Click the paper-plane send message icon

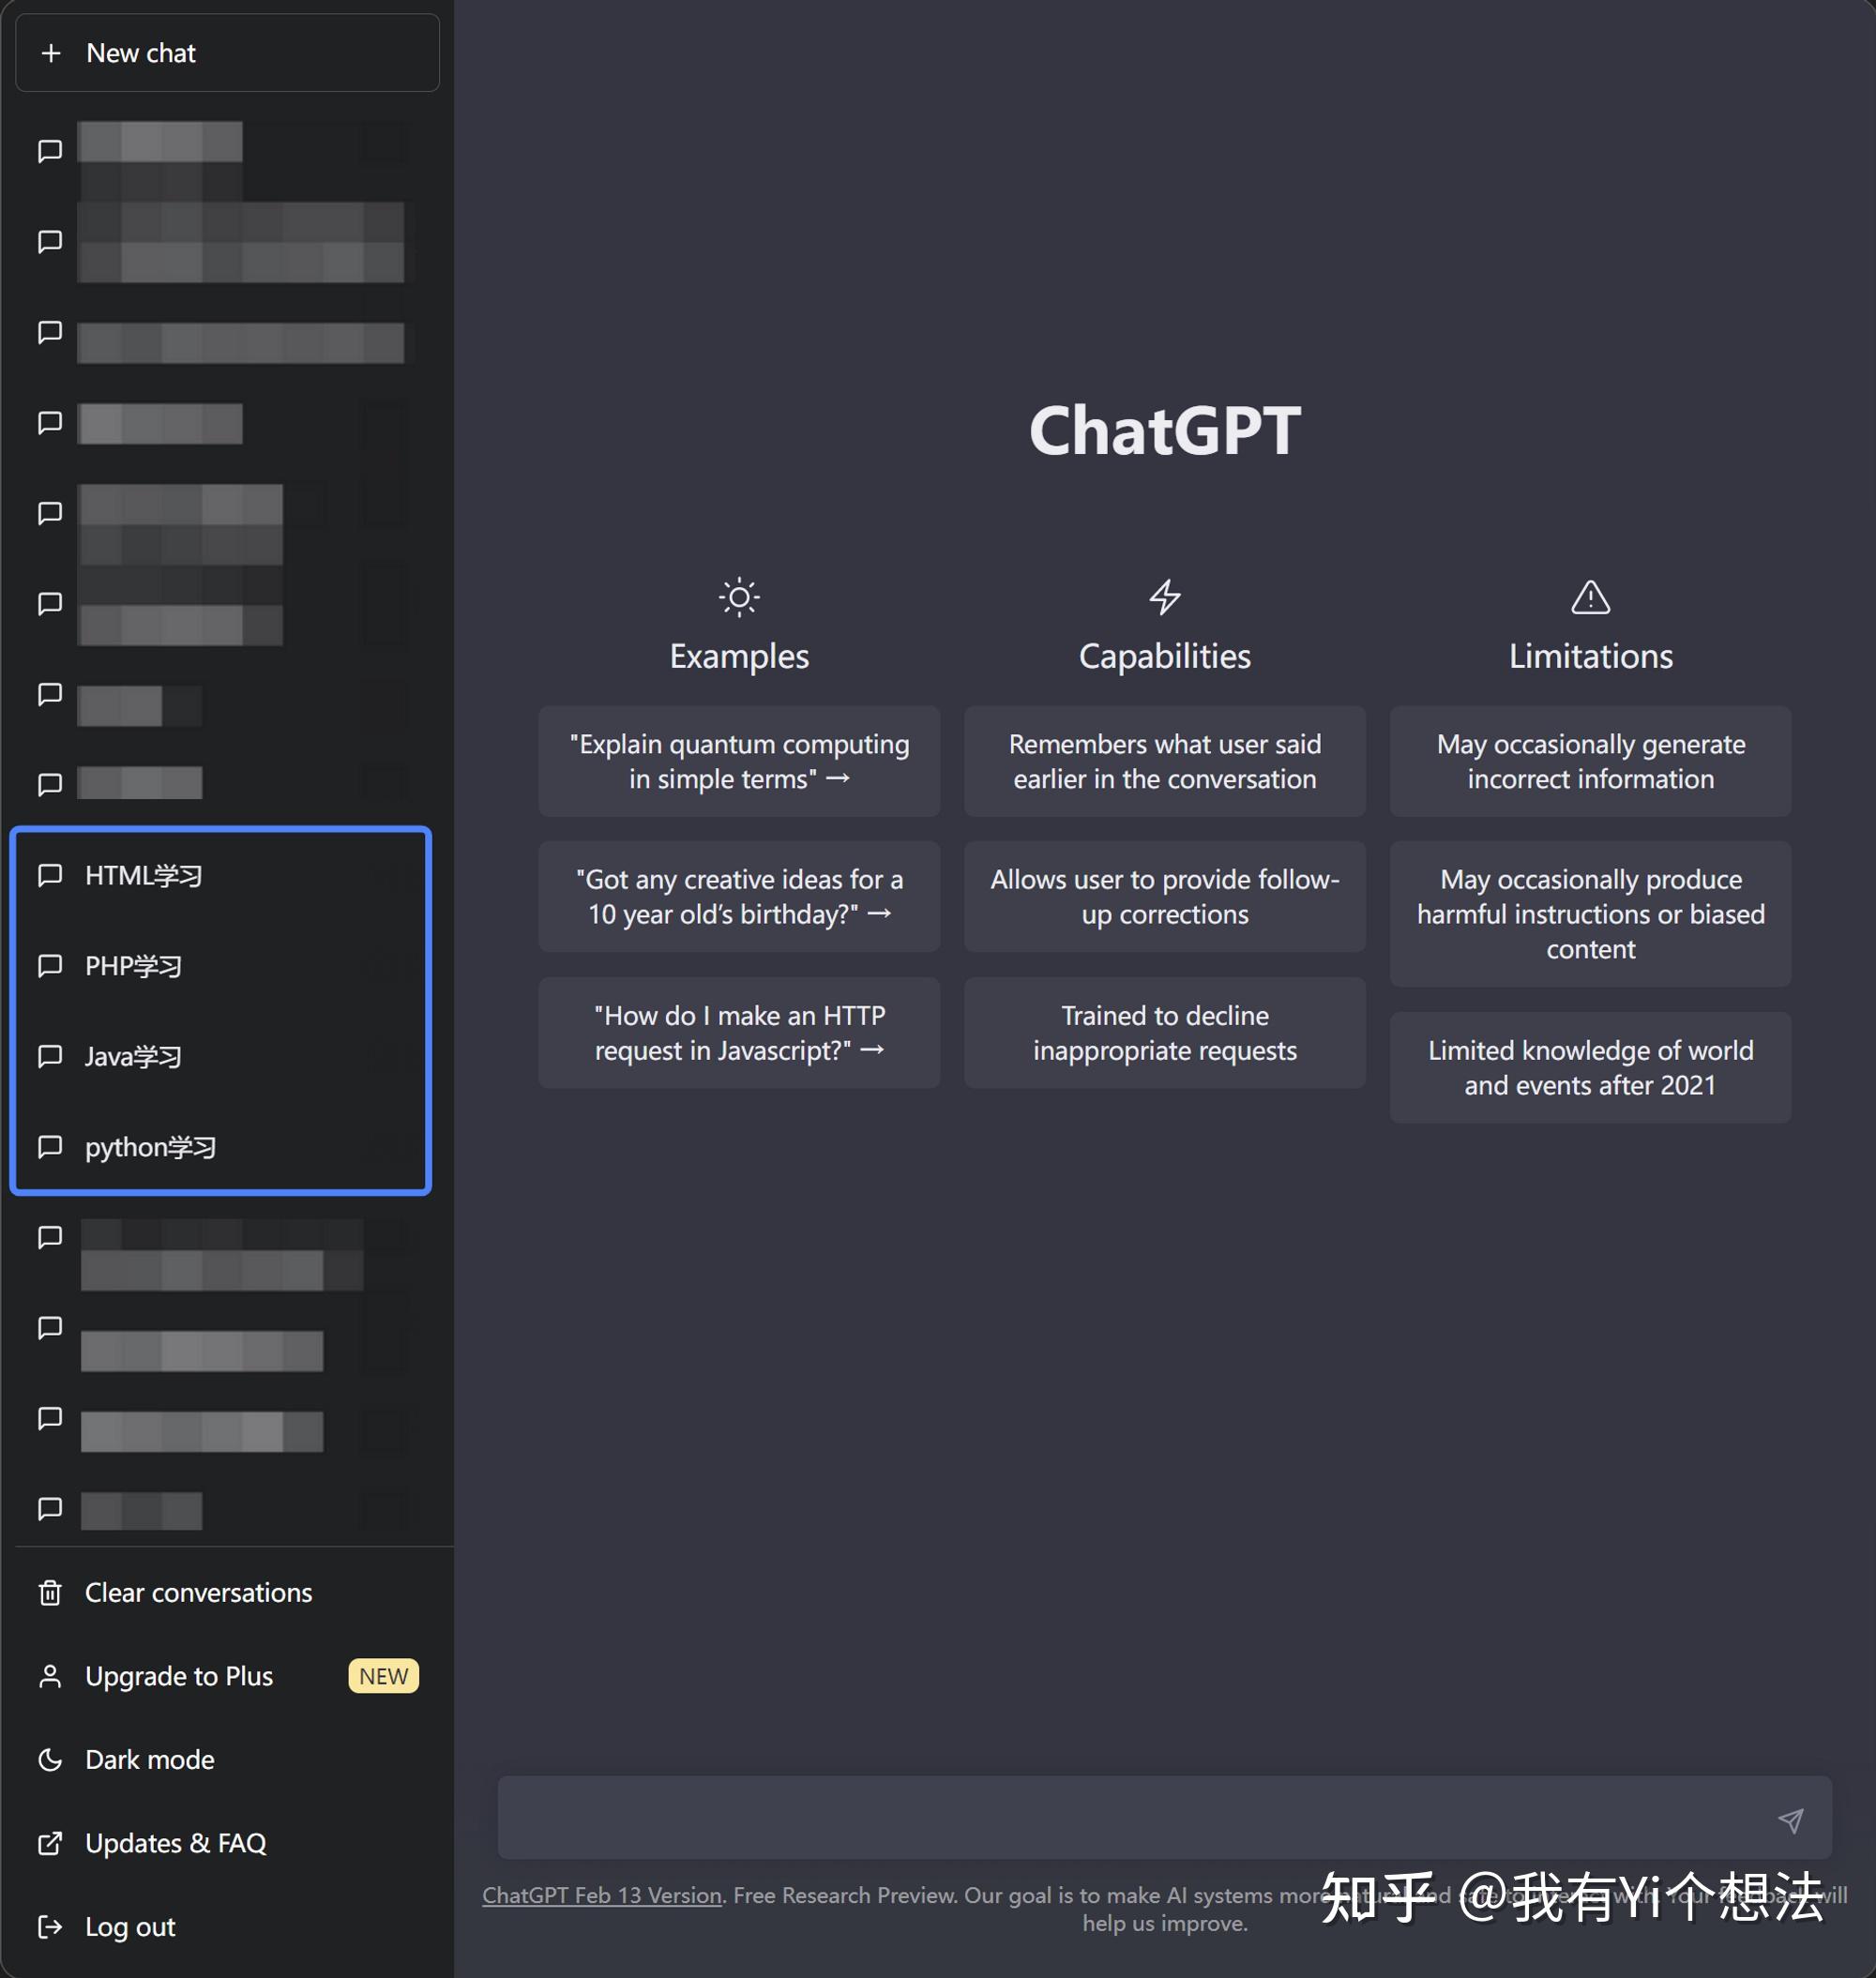[1790, 1821]
